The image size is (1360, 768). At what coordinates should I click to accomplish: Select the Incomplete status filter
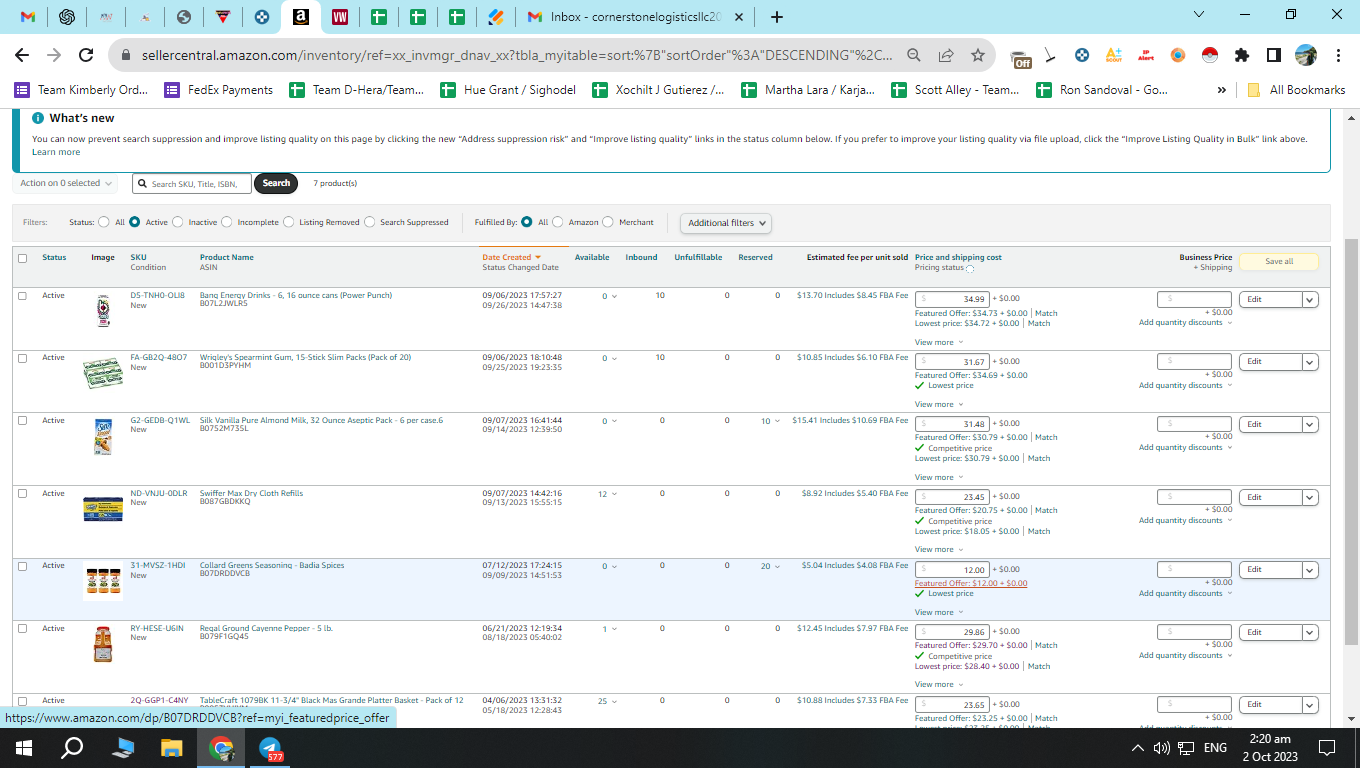(x=227, y=222)
